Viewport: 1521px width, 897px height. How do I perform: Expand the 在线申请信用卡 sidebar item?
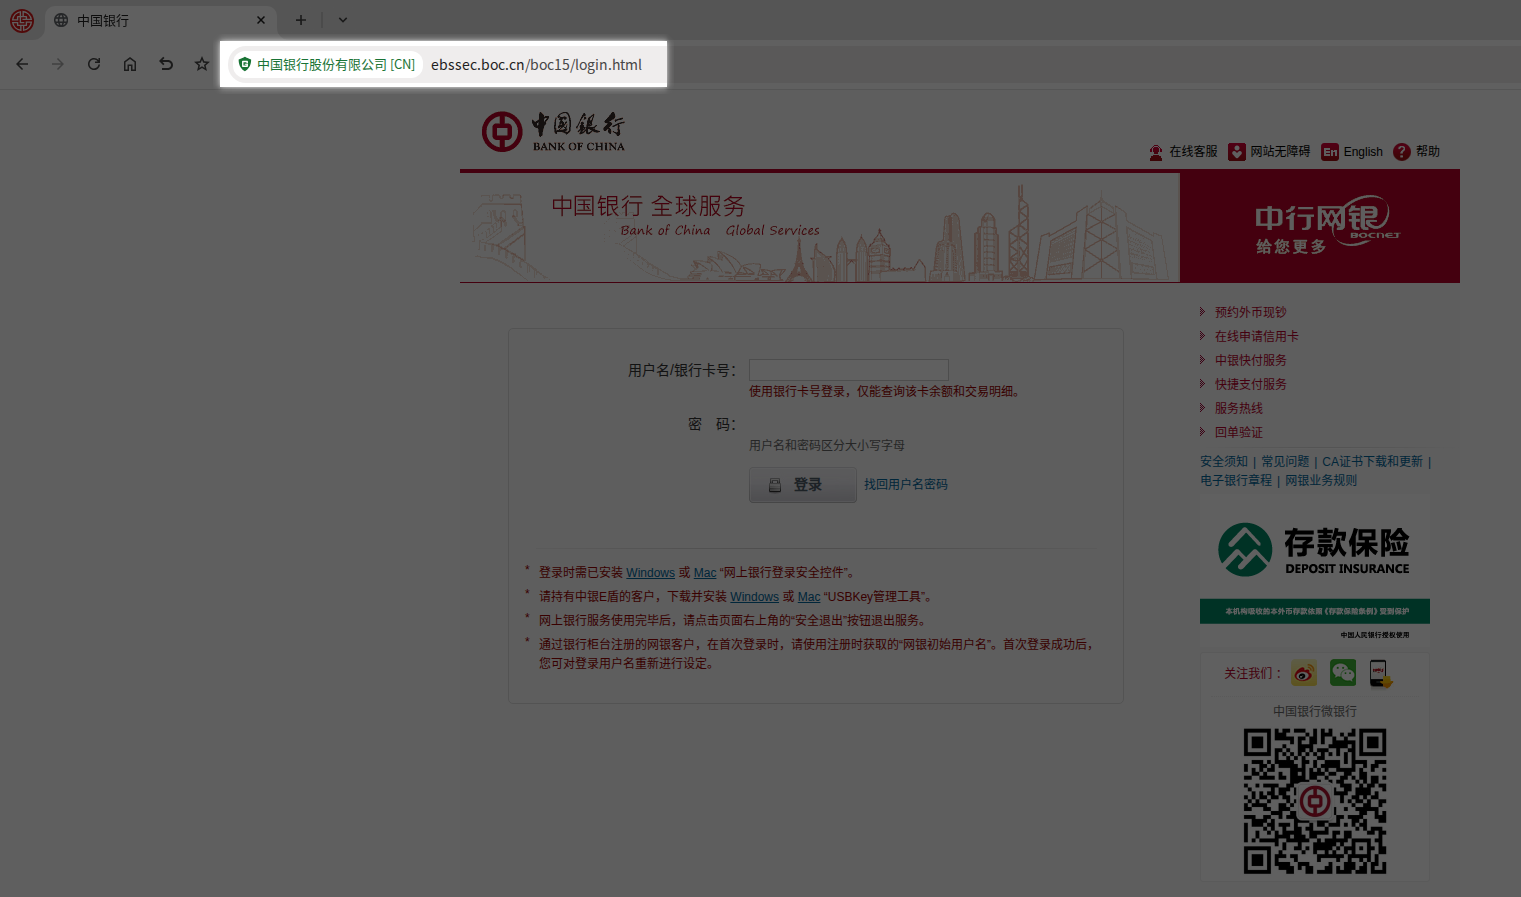1256,336
